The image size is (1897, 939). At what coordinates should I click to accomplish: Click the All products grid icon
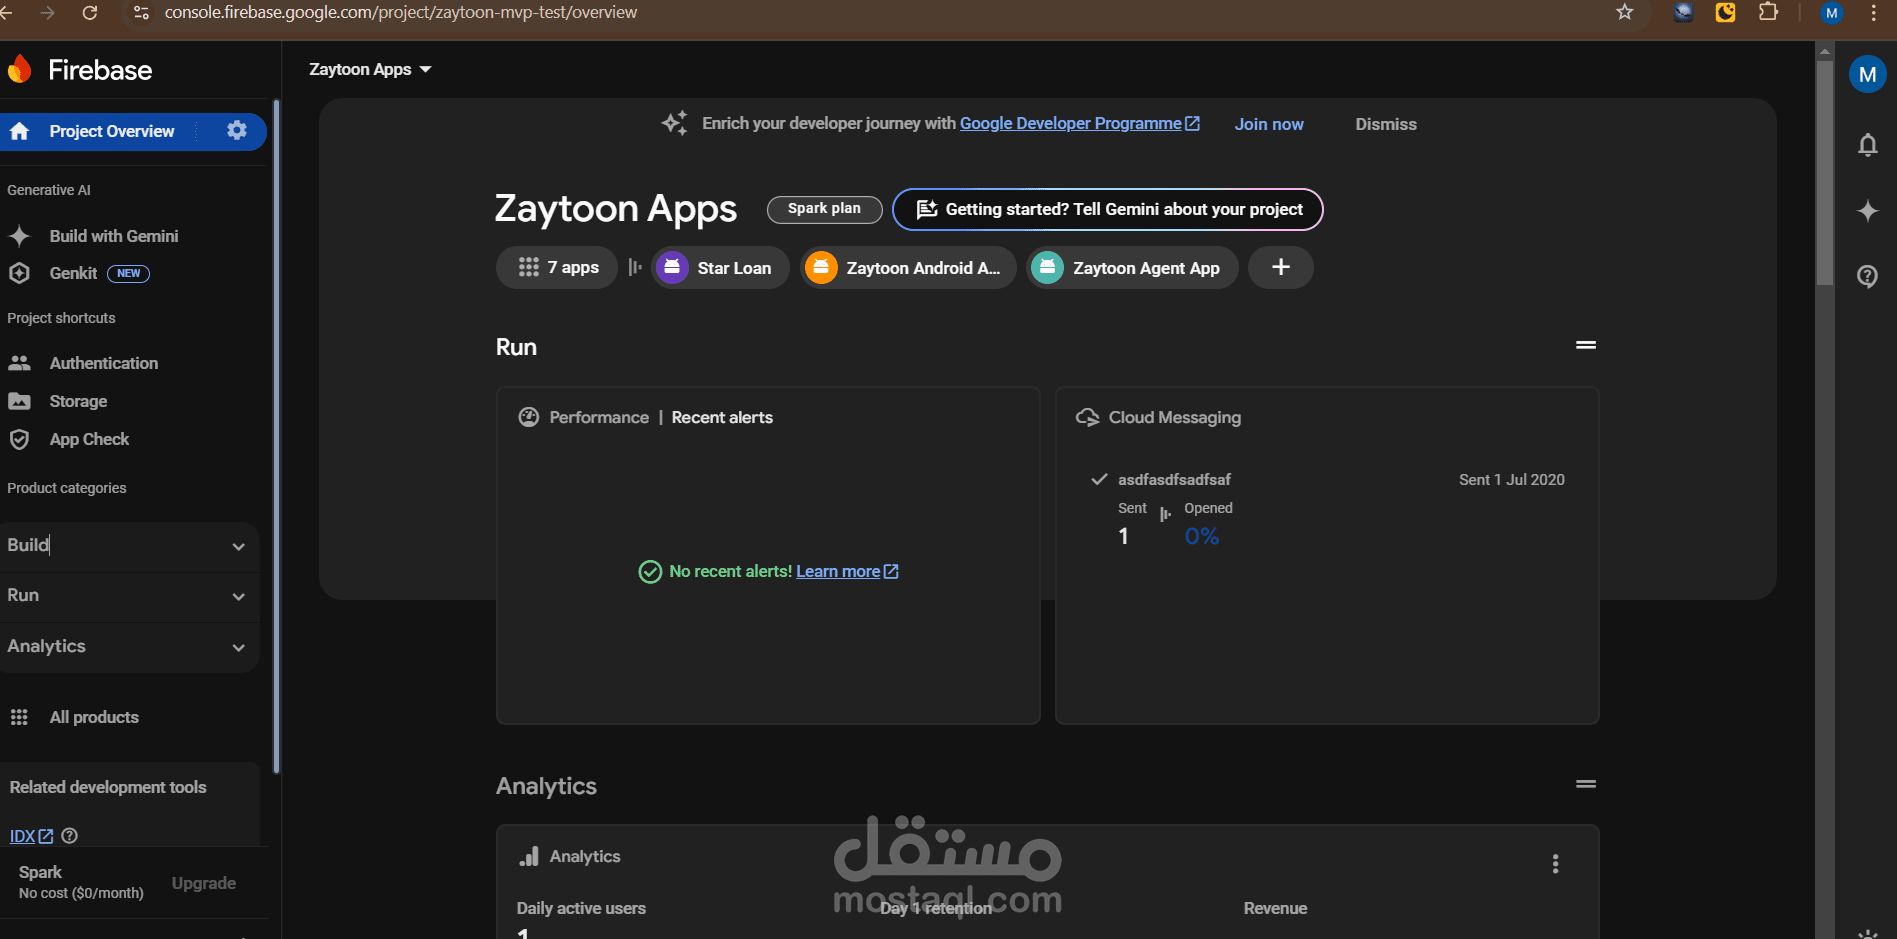coord(19,717)
